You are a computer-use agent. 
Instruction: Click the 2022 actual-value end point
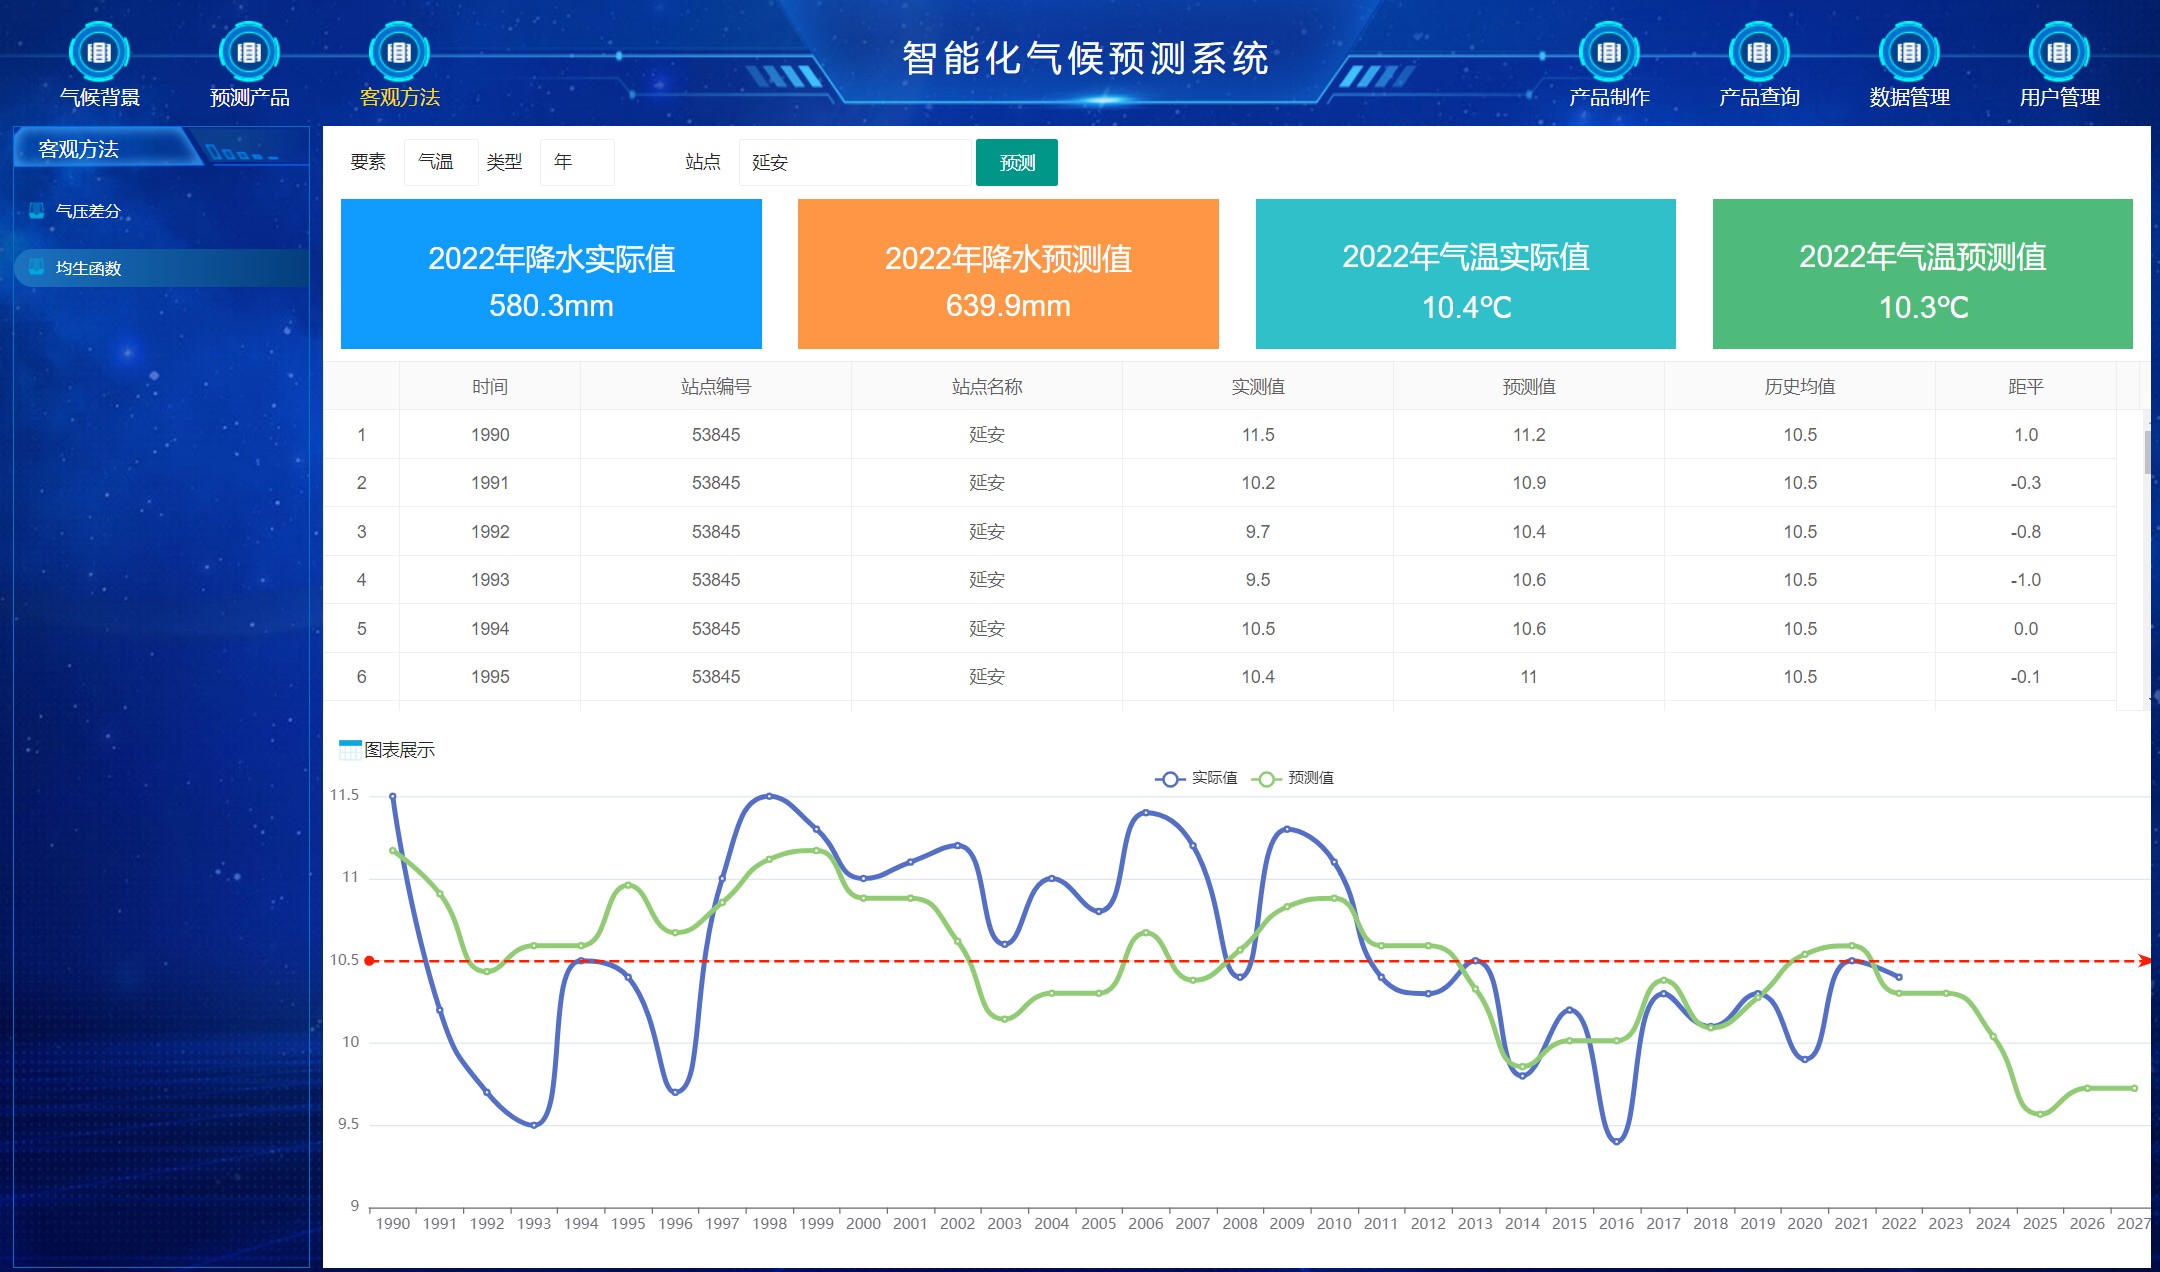1899,977
